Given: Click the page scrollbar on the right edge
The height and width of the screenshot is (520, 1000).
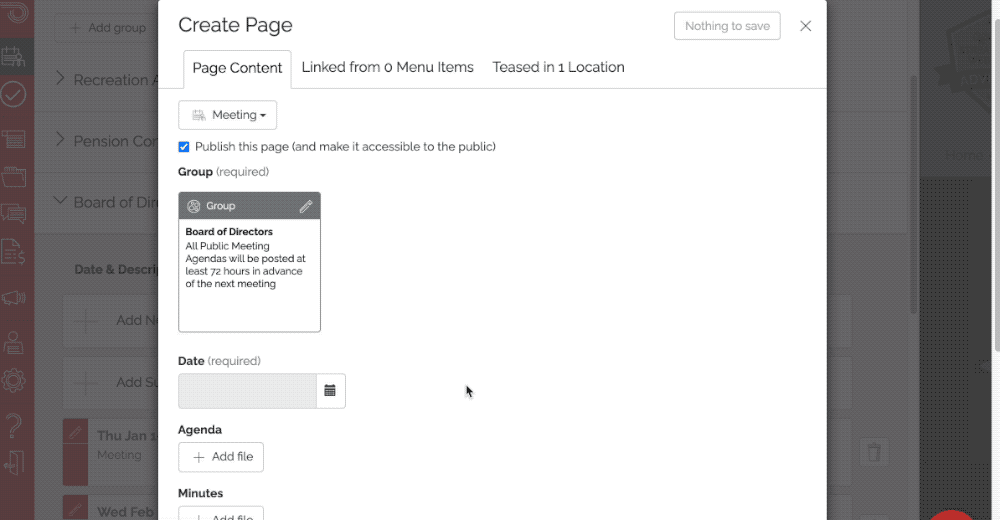Looking at the screenshot, I should (x=997, y=185).
